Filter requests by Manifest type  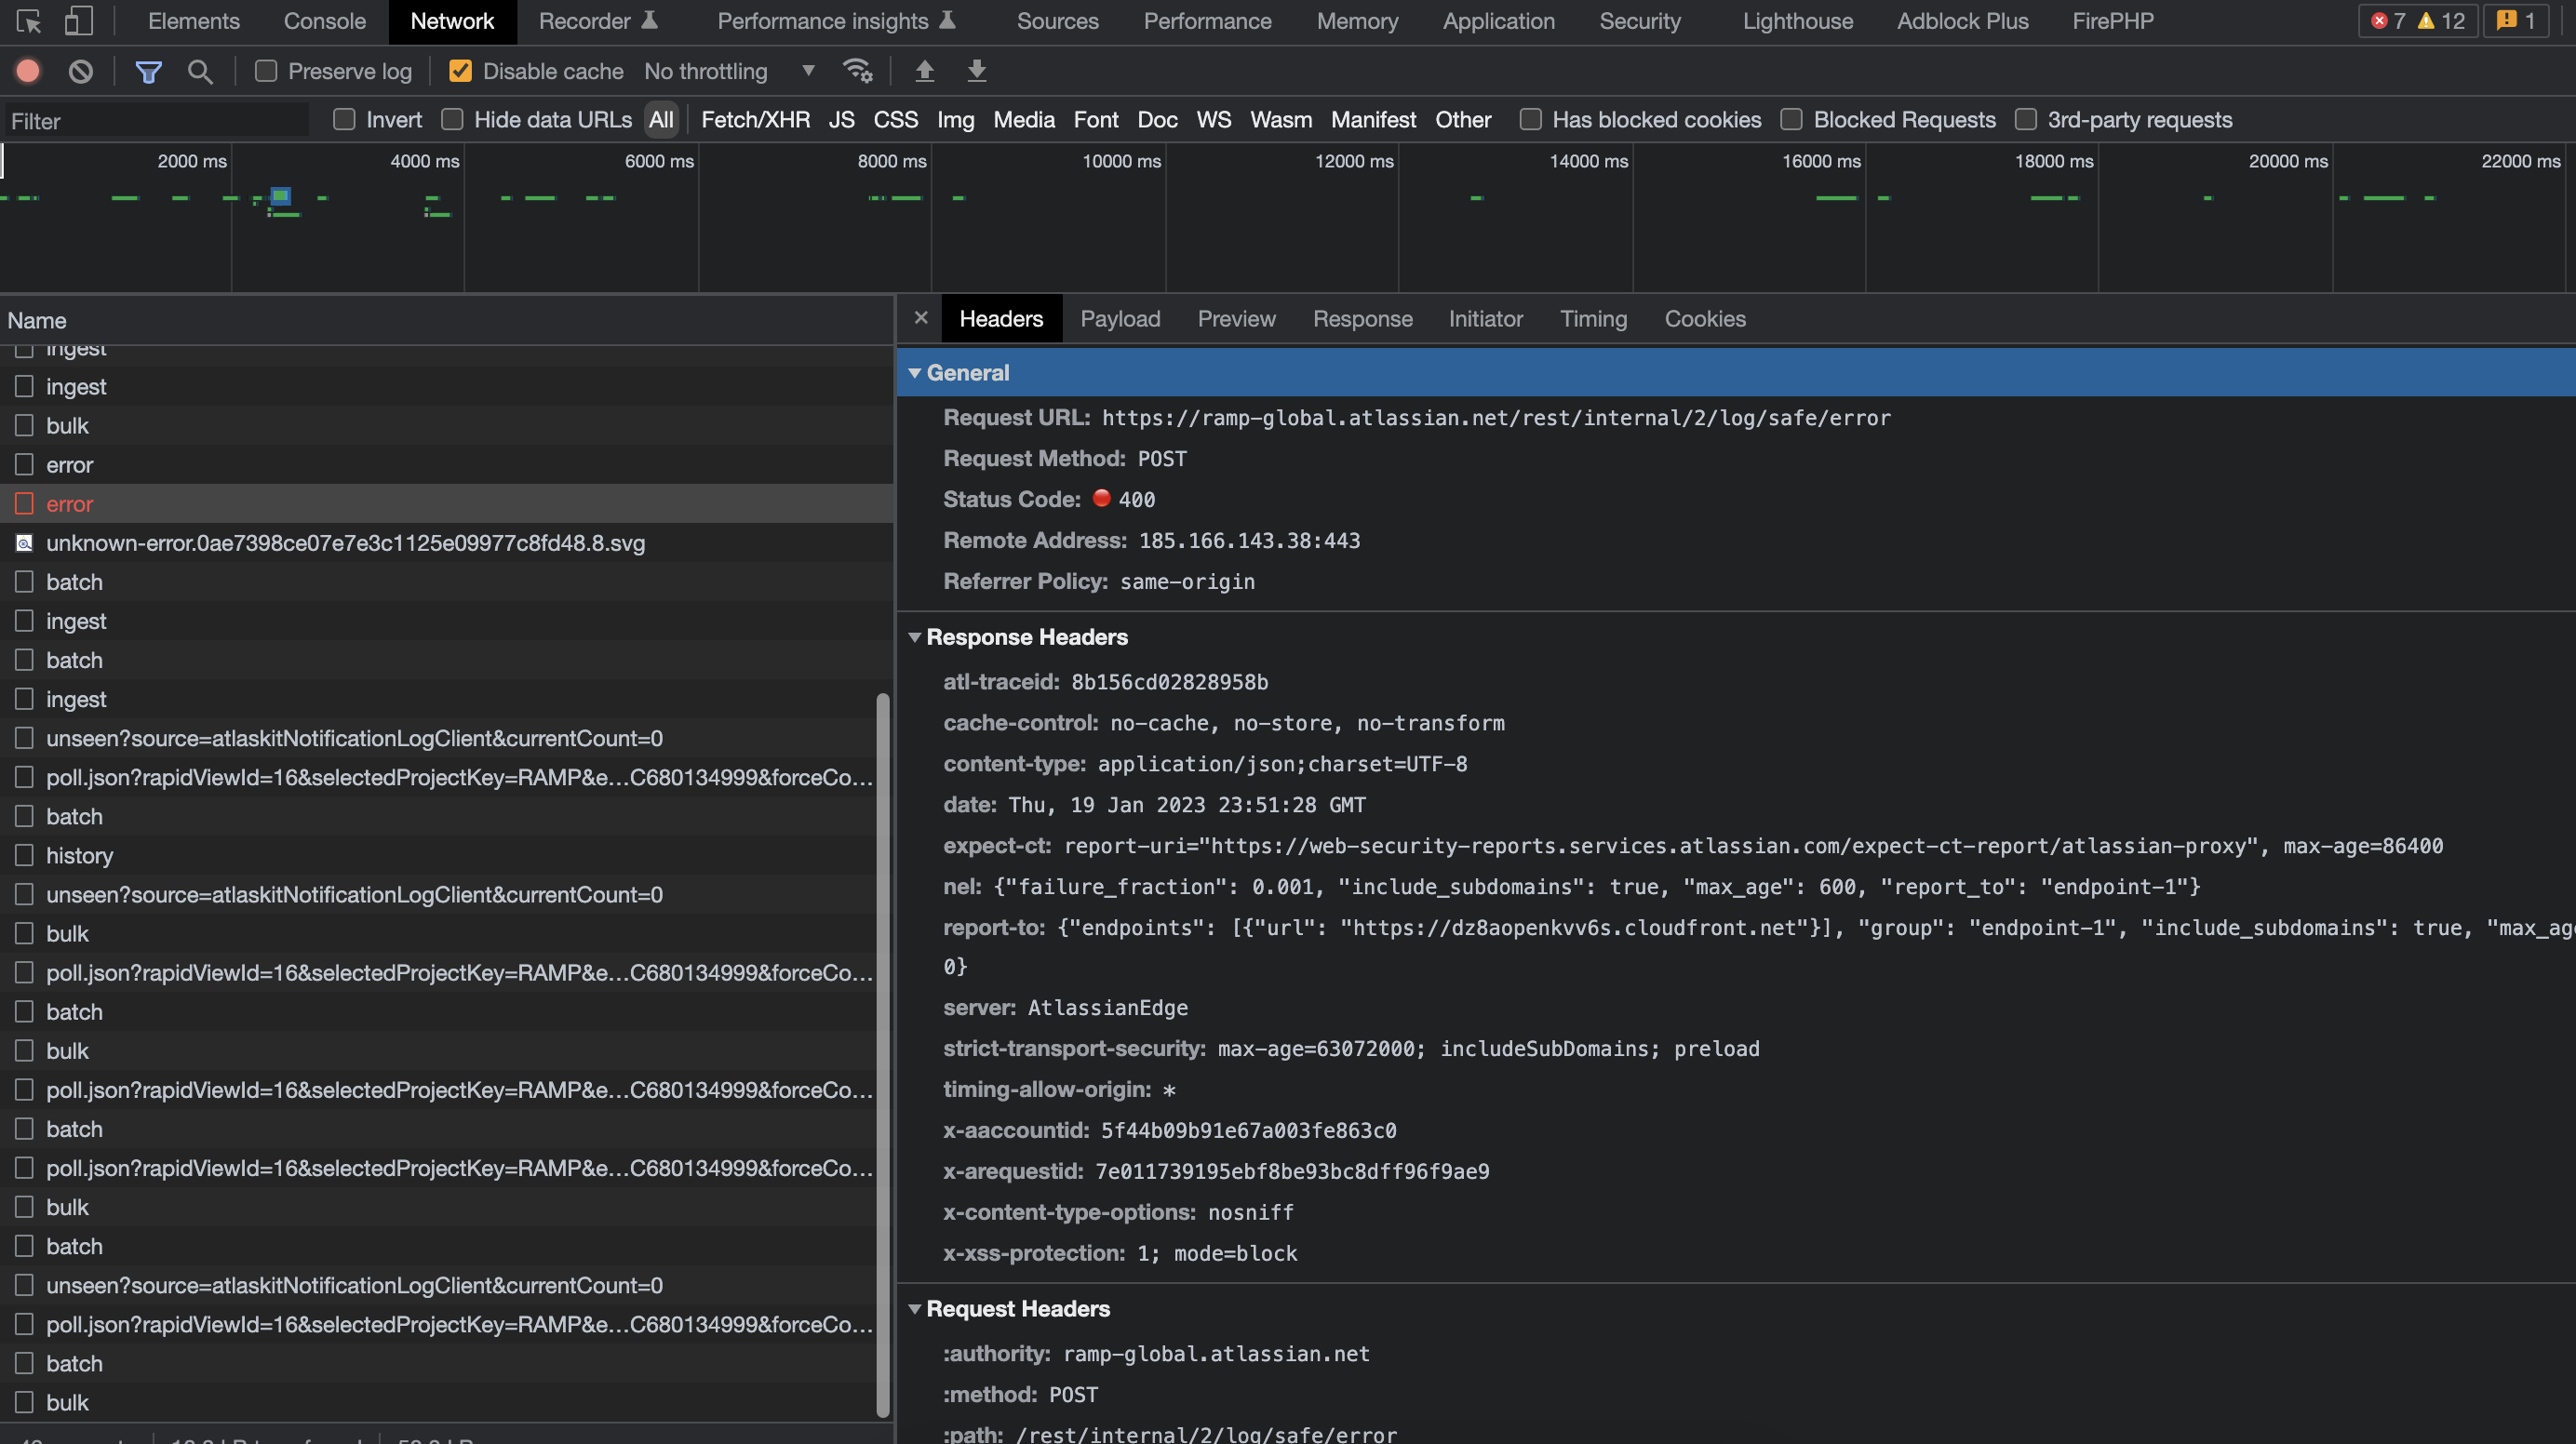[1373, 120]
